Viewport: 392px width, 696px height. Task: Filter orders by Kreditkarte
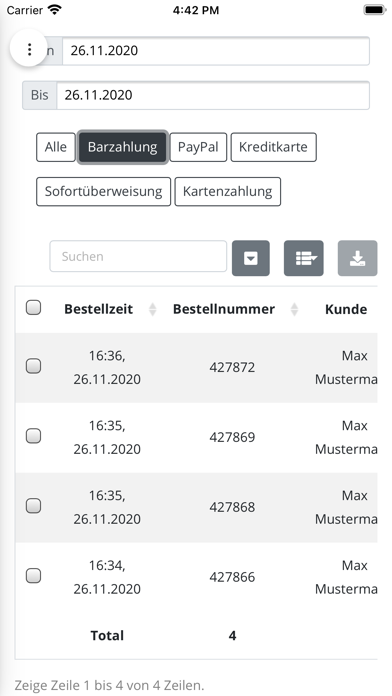click(273, 147)
